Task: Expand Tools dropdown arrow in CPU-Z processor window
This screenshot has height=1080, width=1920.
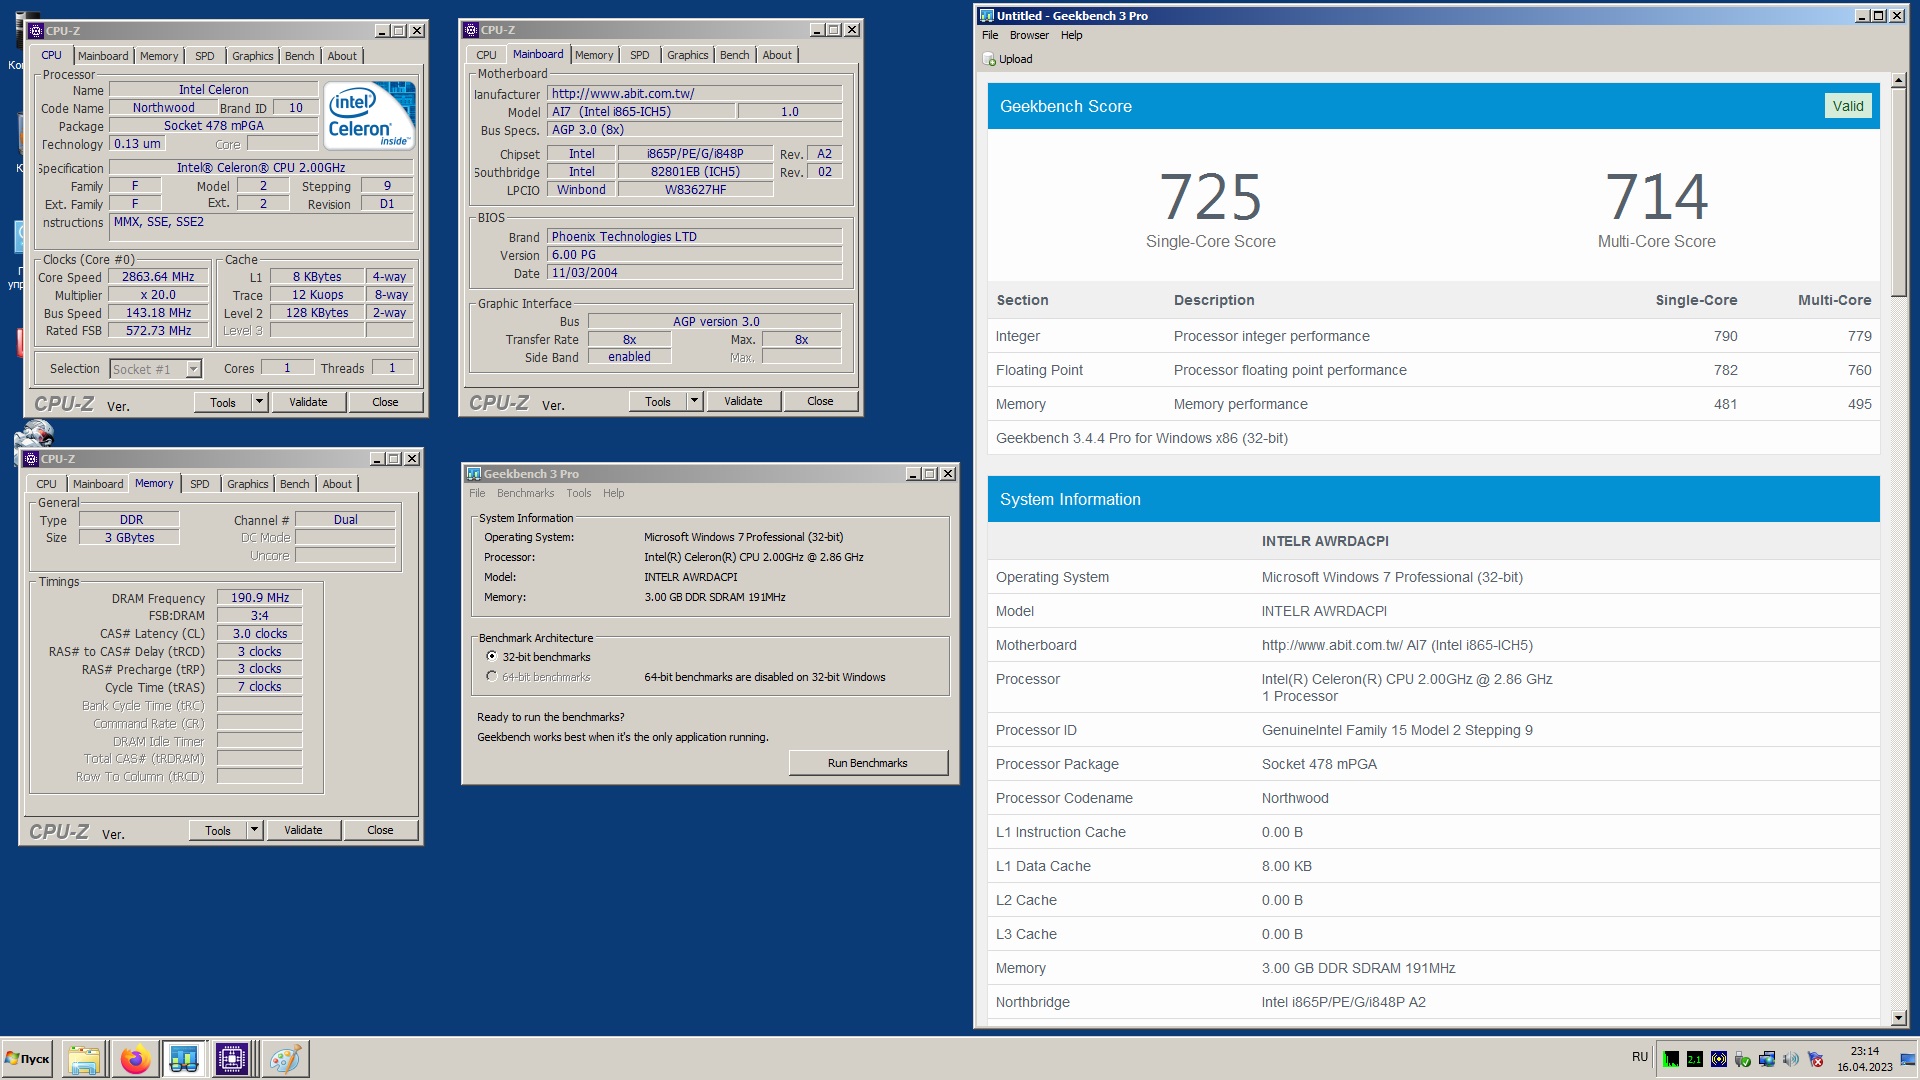Action: [x=259, y=402]
